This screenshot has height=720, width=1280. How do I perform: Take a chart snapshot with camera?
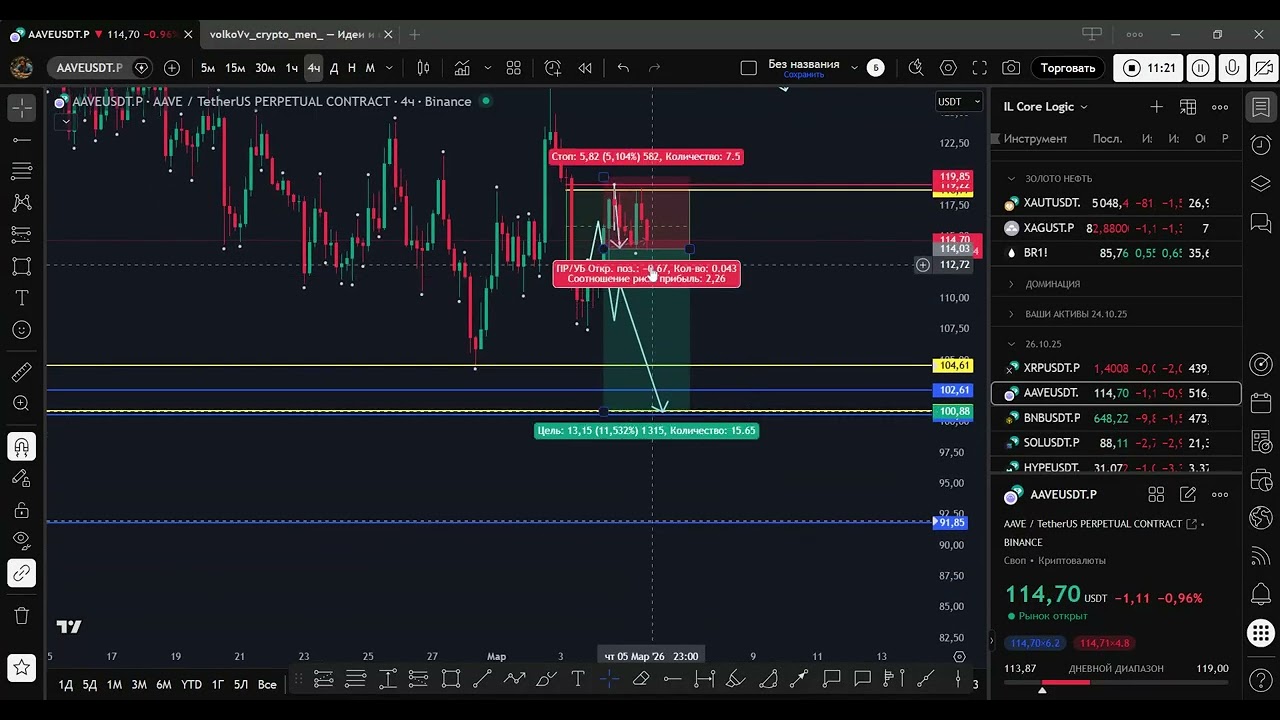[x=1011, y=68]
